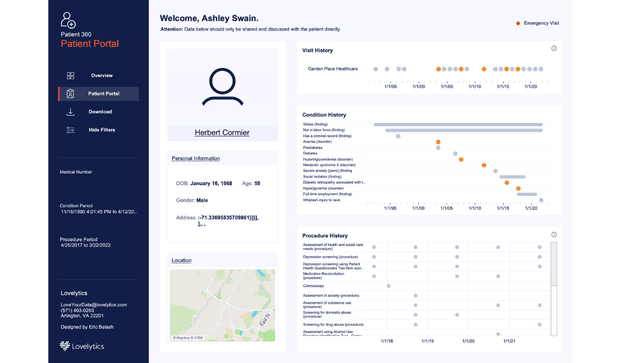Click the Not in labor force bar

click(x=464, y=130)
